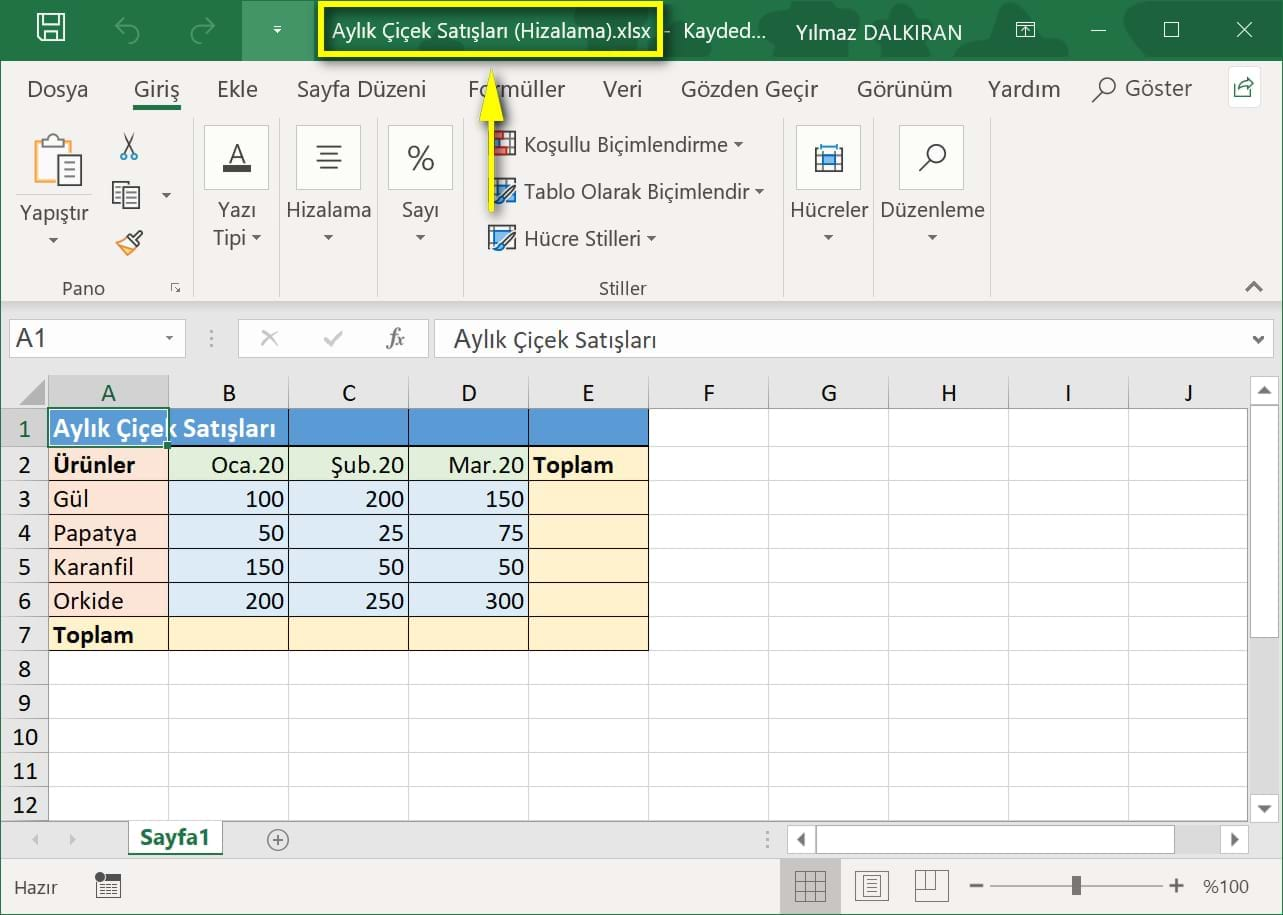
Task: Switch to the Görünüm tab
Action: pyautogui.click(x=904, y=89)
